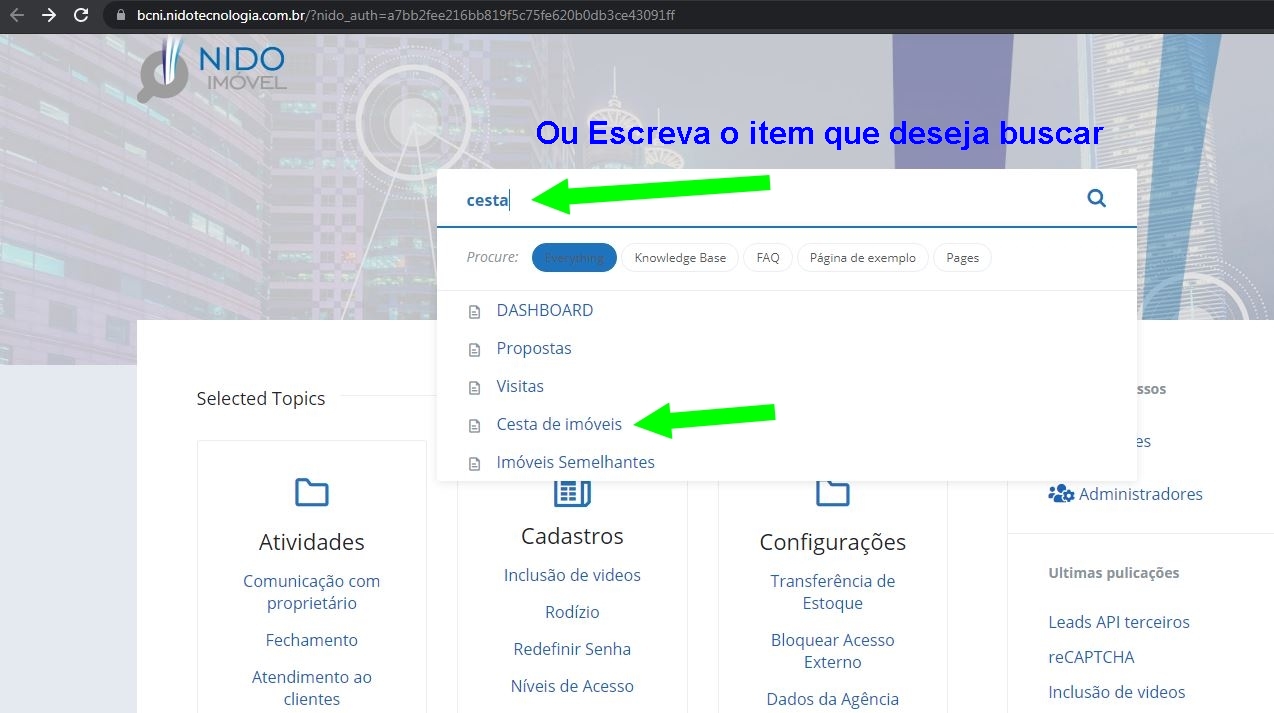Image resolution: width=1274 pixels, height=713 pixels.
Task: Click the search magnifier icon
Action: (x=1096, y=198)
